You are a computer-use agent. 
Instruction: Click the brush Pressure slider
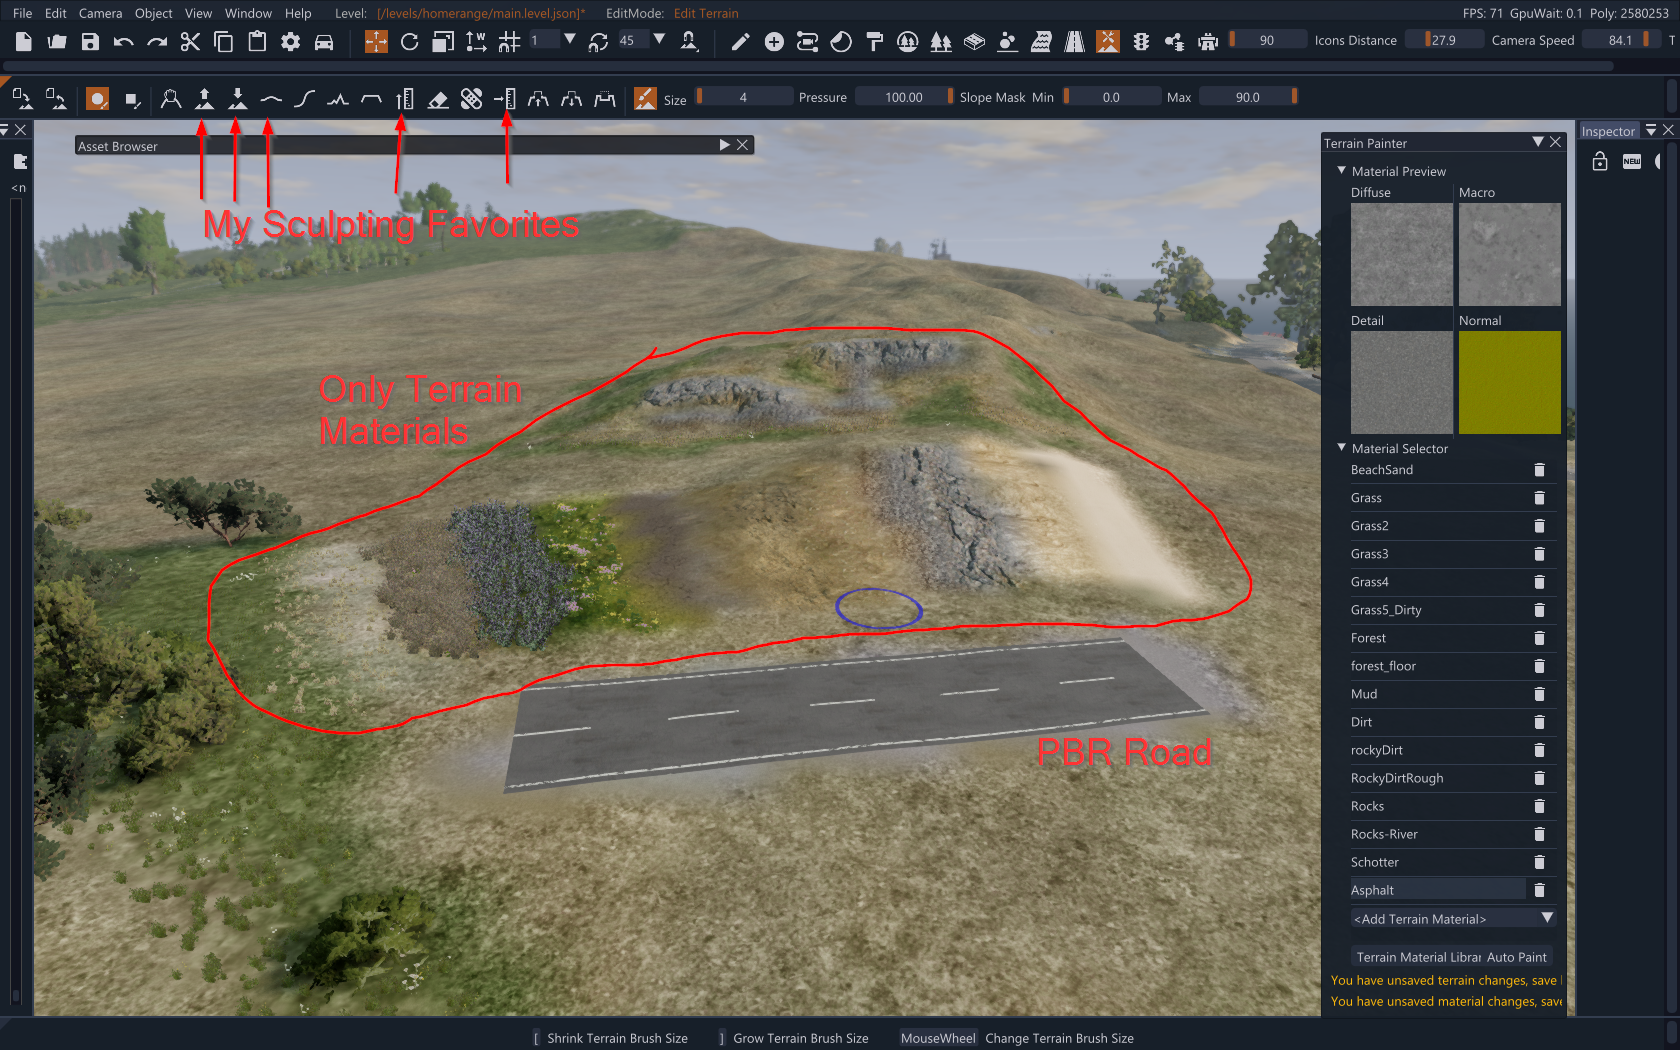tap(904, 97)
